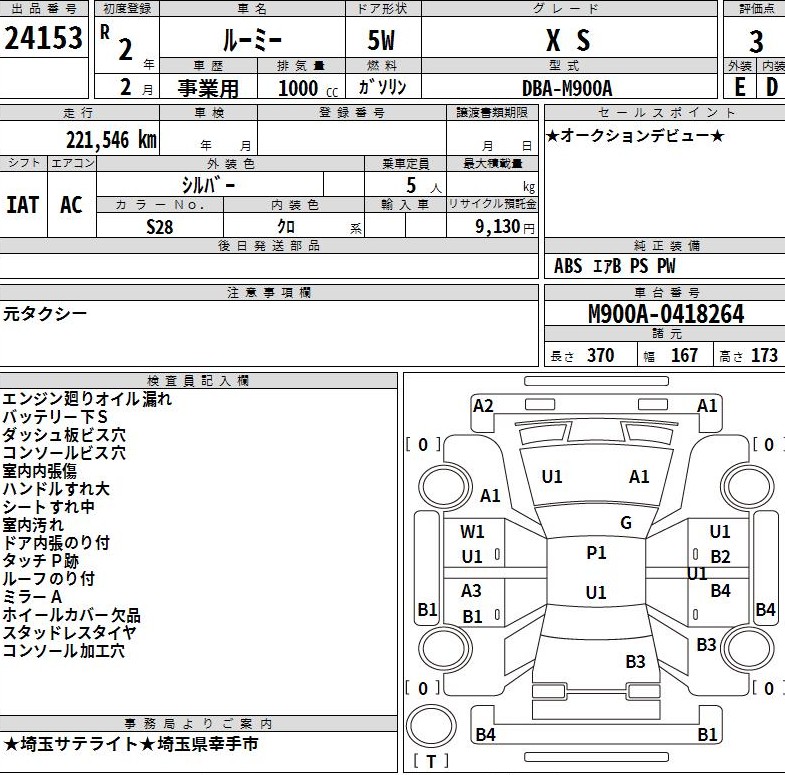Click the displacement value "1000 cc"
The width and height of the screenshot is (785, 775).
tap(308, 89)
